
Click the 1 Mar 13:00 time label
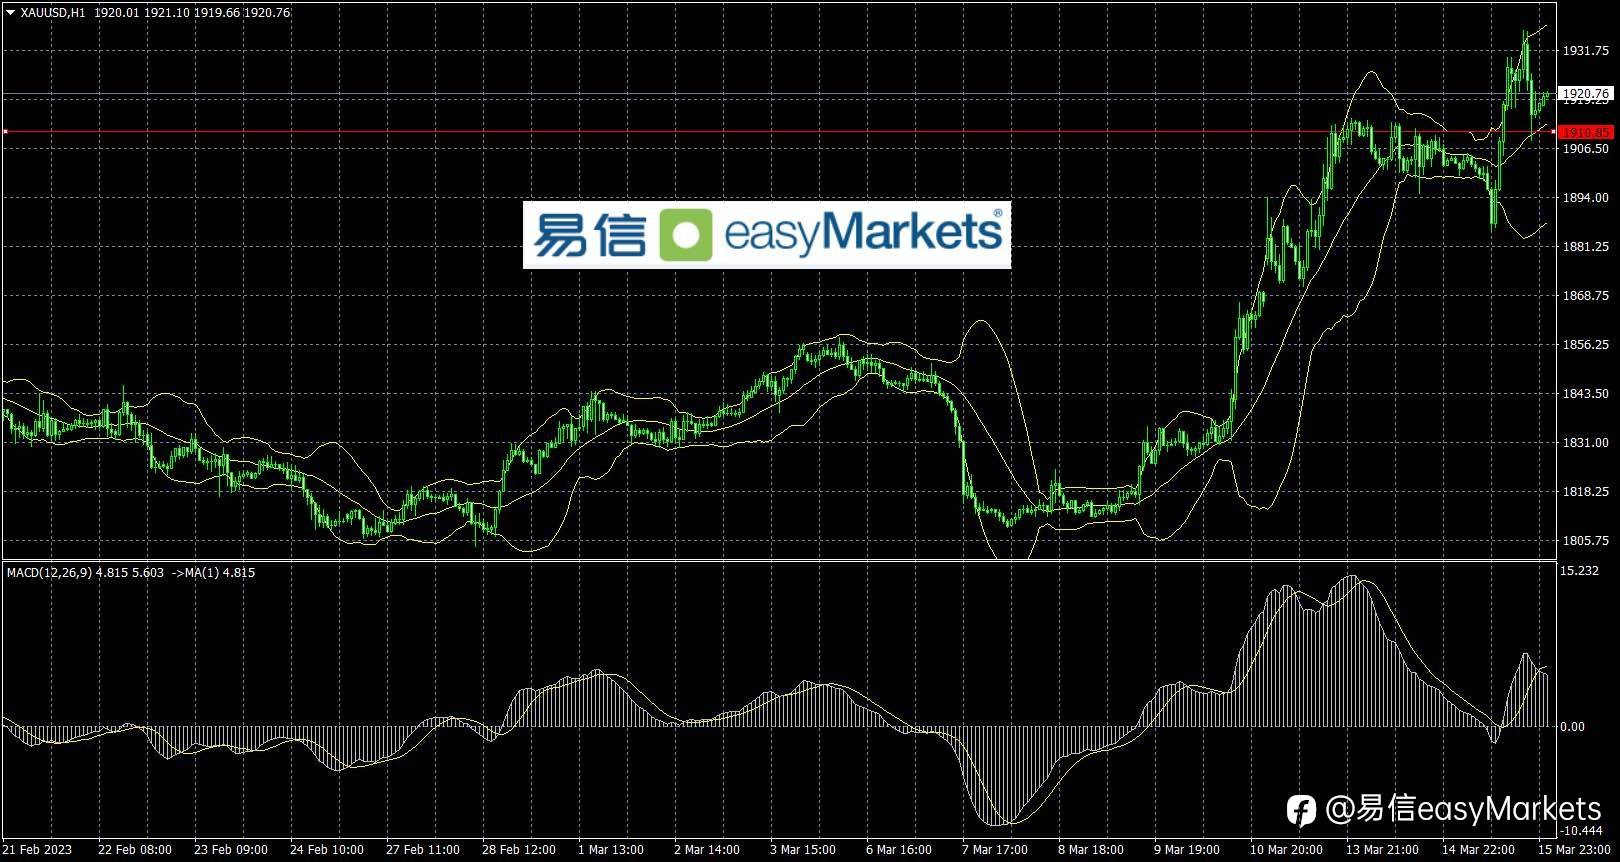coord(611,850)
